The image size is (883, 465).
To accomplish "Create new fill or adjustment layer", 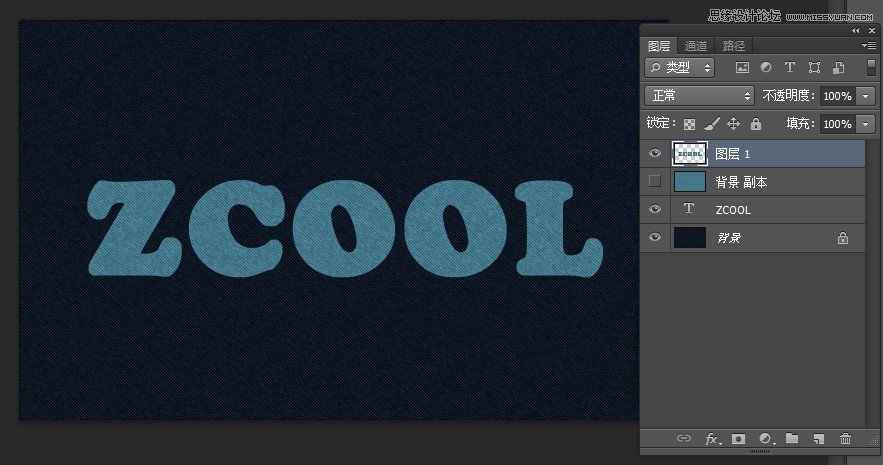I will point(766,439).
